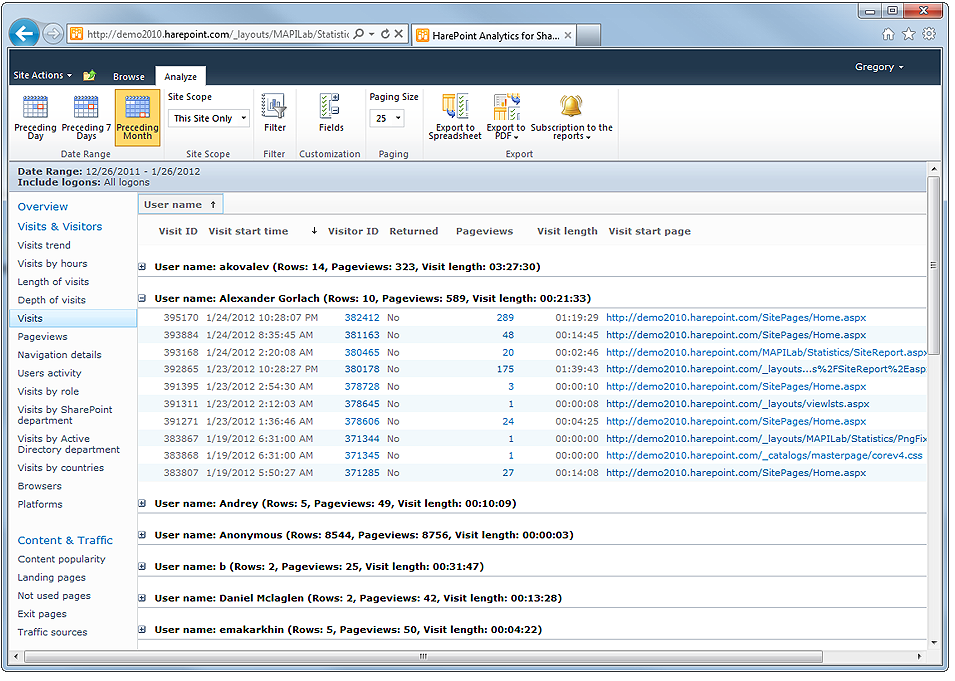
Task: Open the Site Actions menu
Action: pyautogui.click(x=42, y=75)
